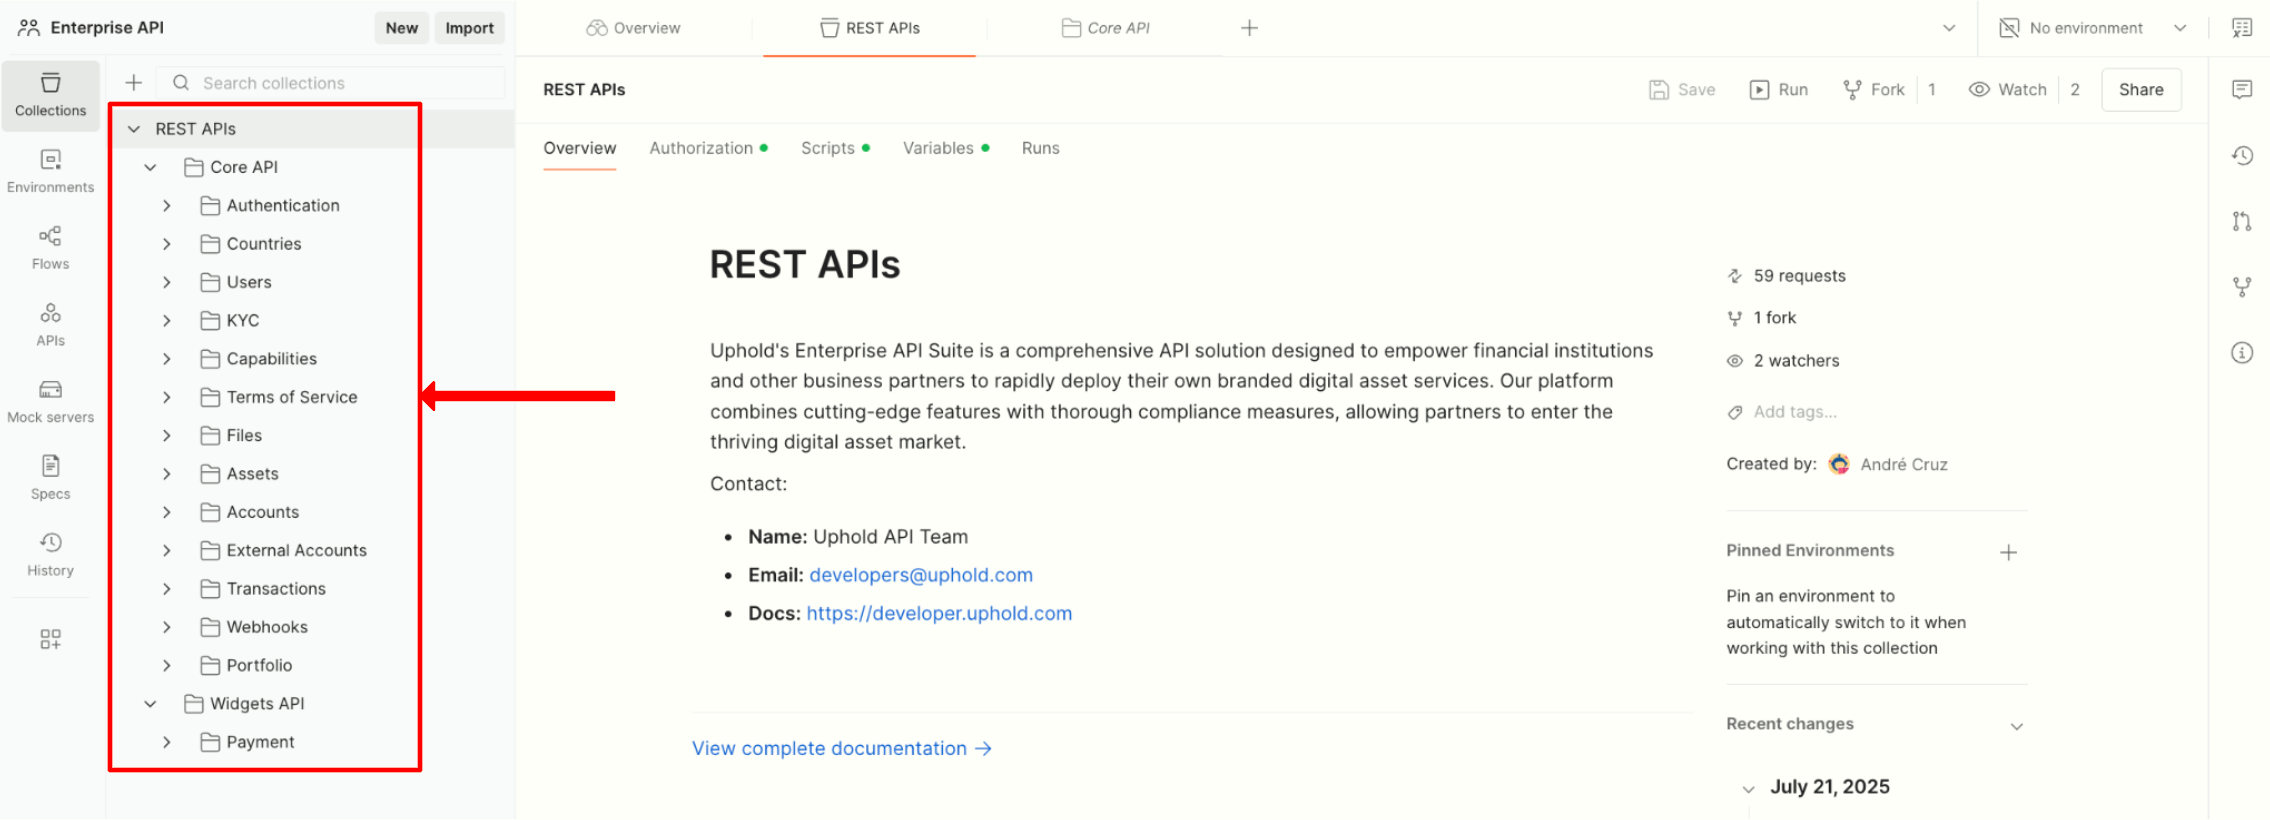Screen dimensions: 2270x820
Task: Open the APIs sidebar panel
Action: [51, 325]
